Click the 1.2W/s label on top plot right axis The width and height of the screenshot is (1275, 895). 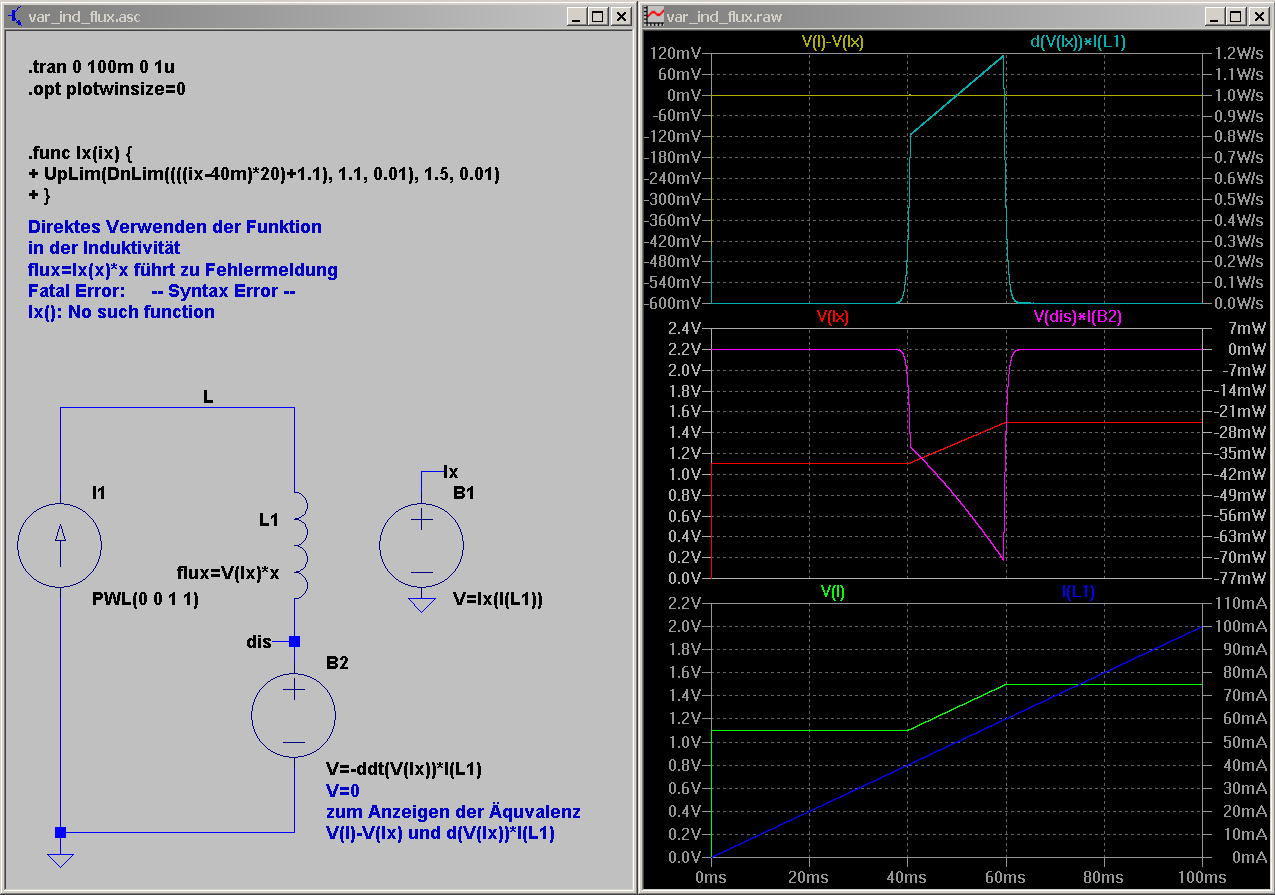click(1238, 54)
